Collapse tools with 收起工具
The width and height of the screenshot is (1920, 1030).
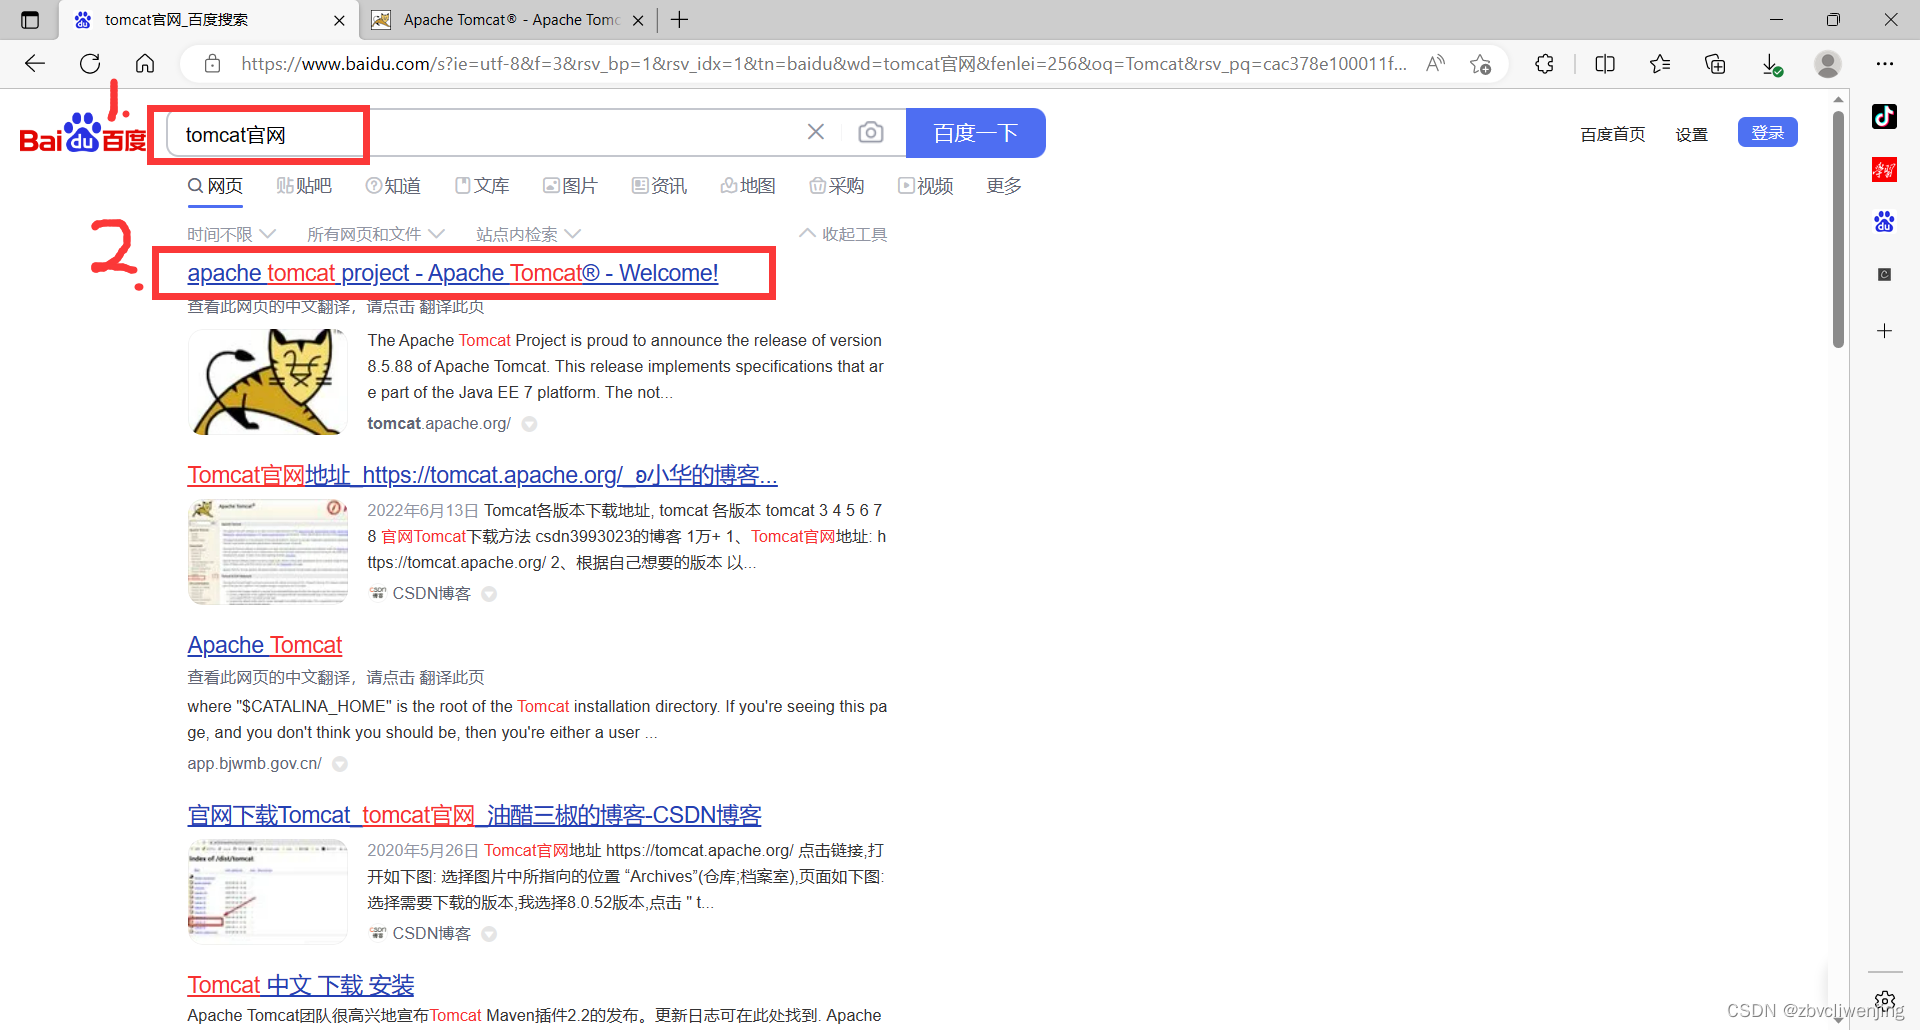(843, 234)
